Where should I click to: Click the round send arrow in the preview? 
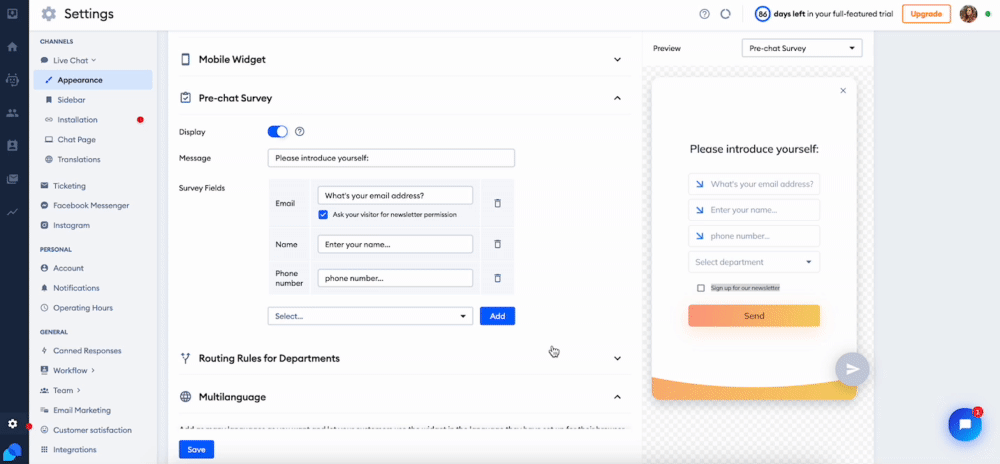(852, 369)
